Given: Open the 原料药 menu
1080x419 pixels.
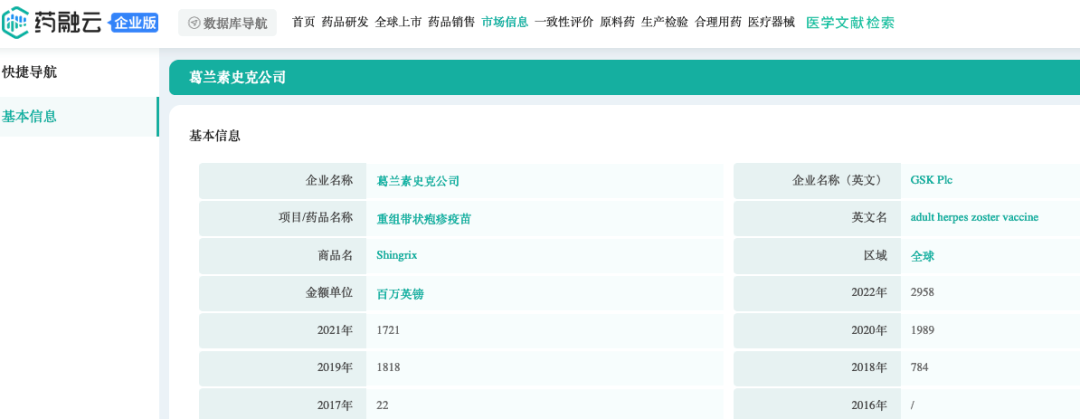Looking at the screenshot, I should pyautogui.click(x=617, y=22).
